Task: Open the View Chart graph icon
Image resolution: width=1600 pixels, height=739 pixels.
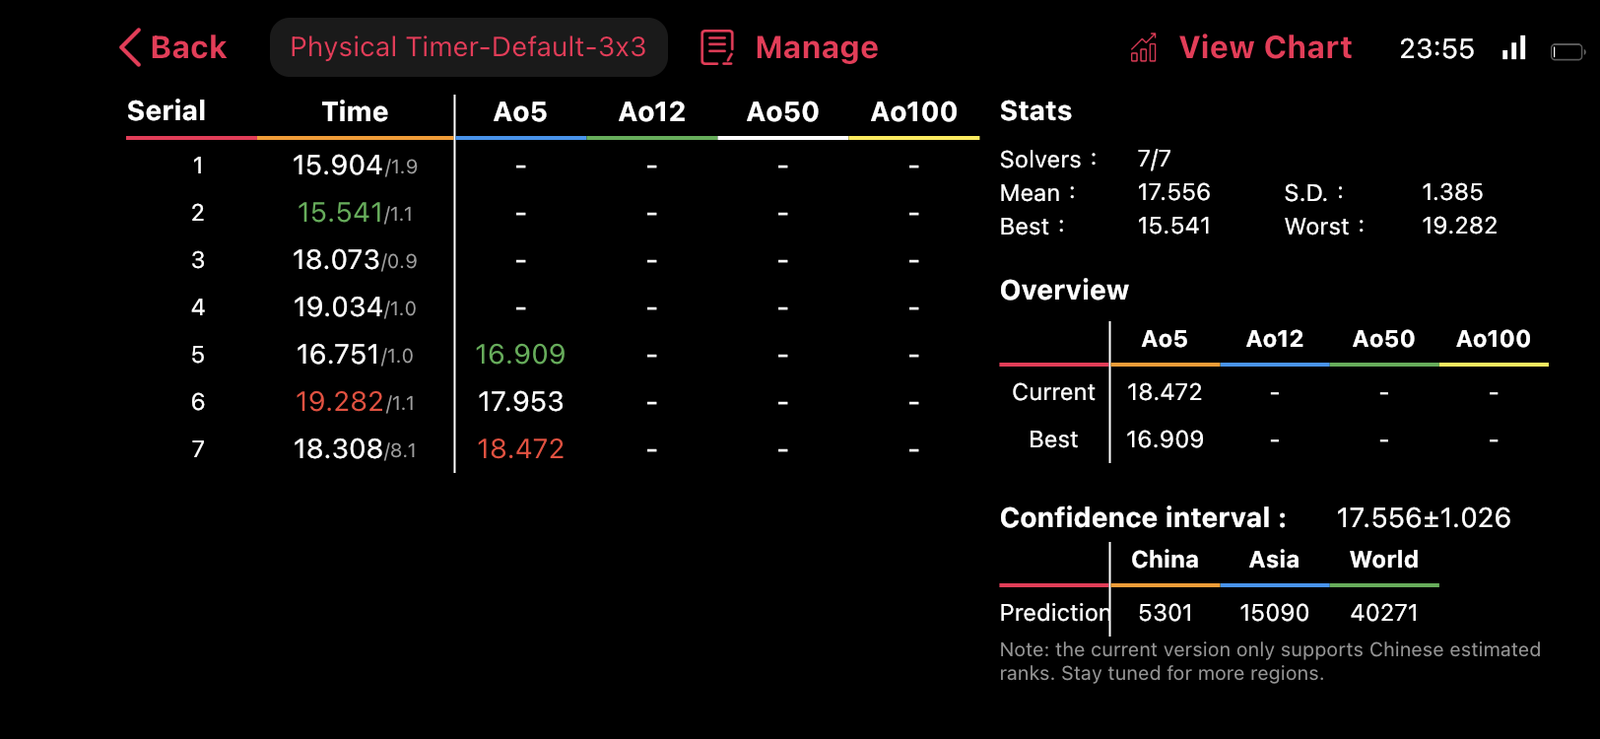Action: pyautogui.click(x=1144, y=47)
